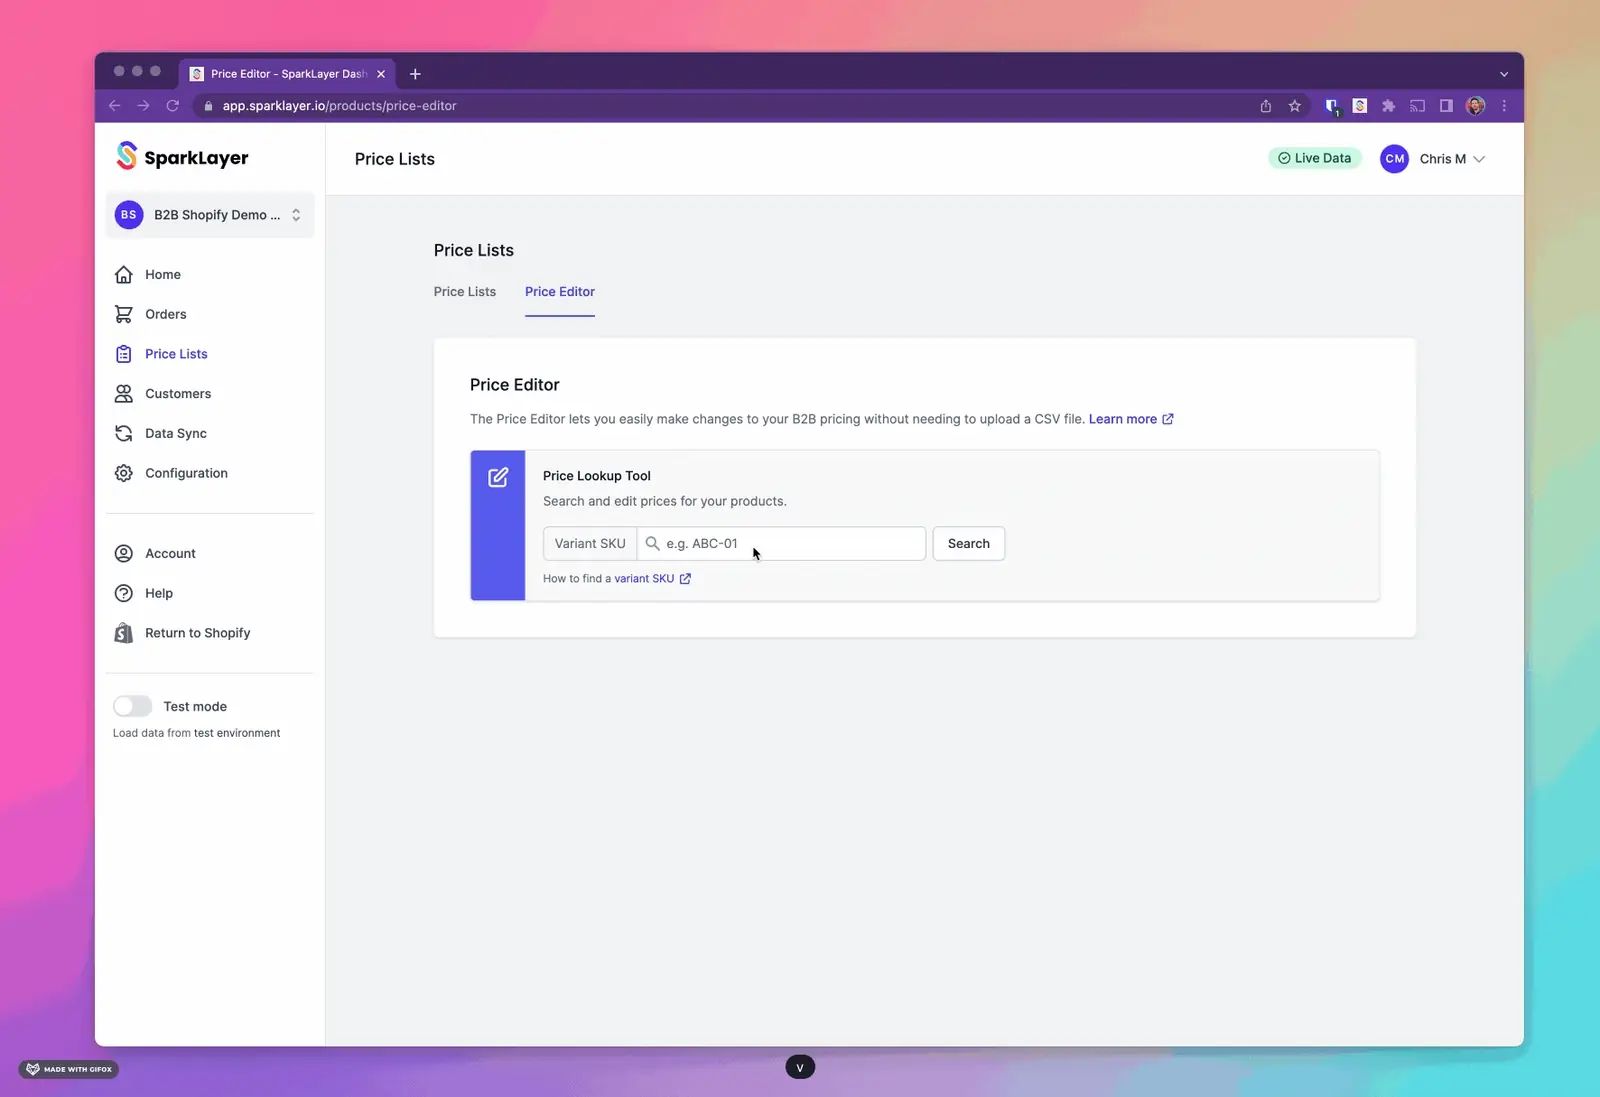This screenshot has width=1600, height=1097.
Task: Open the variant SKU help link
Action: (652, 579)
